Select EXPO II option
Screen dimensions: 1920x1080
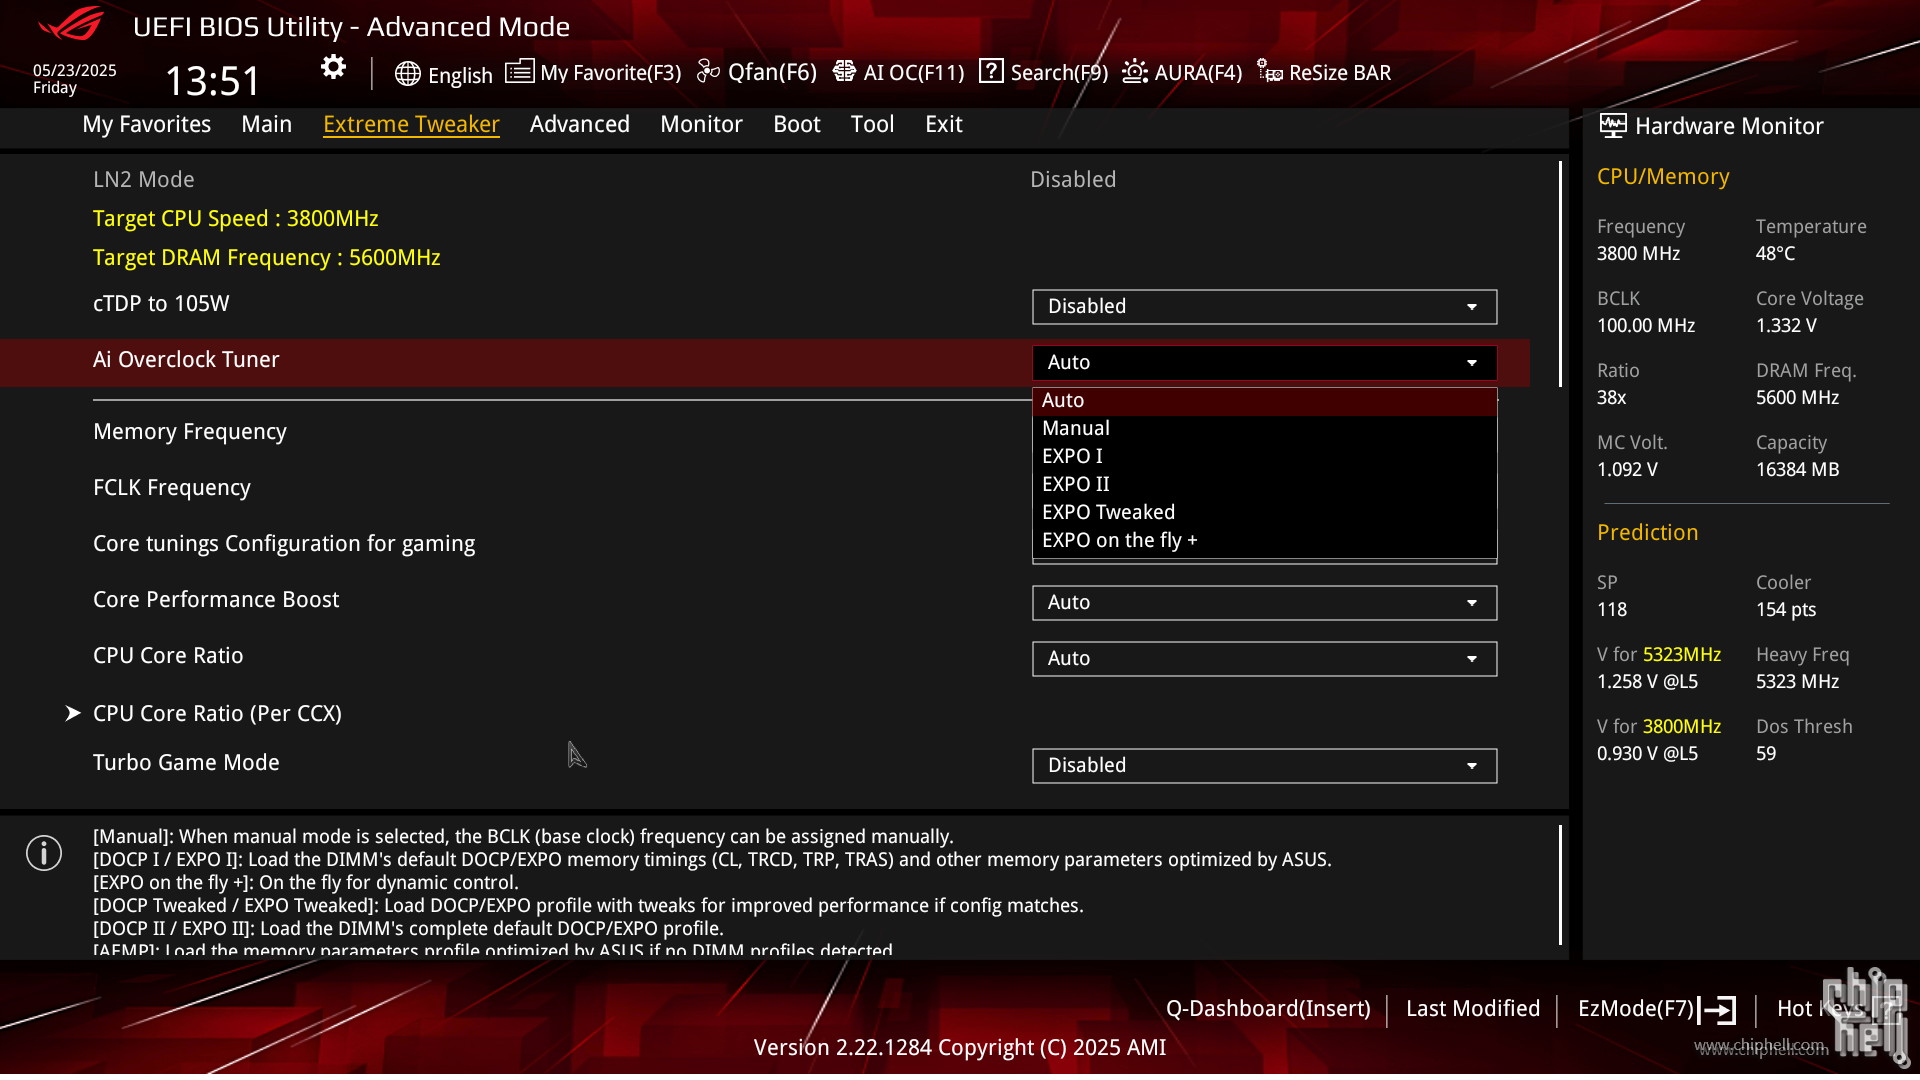[1264, 485]
